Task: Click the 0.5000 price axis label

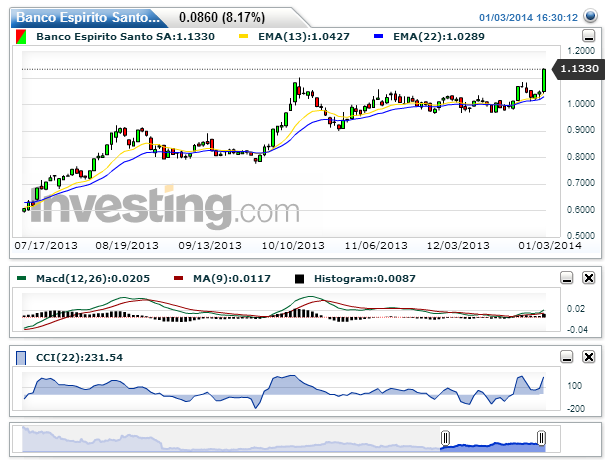Action: coord(581,236)
